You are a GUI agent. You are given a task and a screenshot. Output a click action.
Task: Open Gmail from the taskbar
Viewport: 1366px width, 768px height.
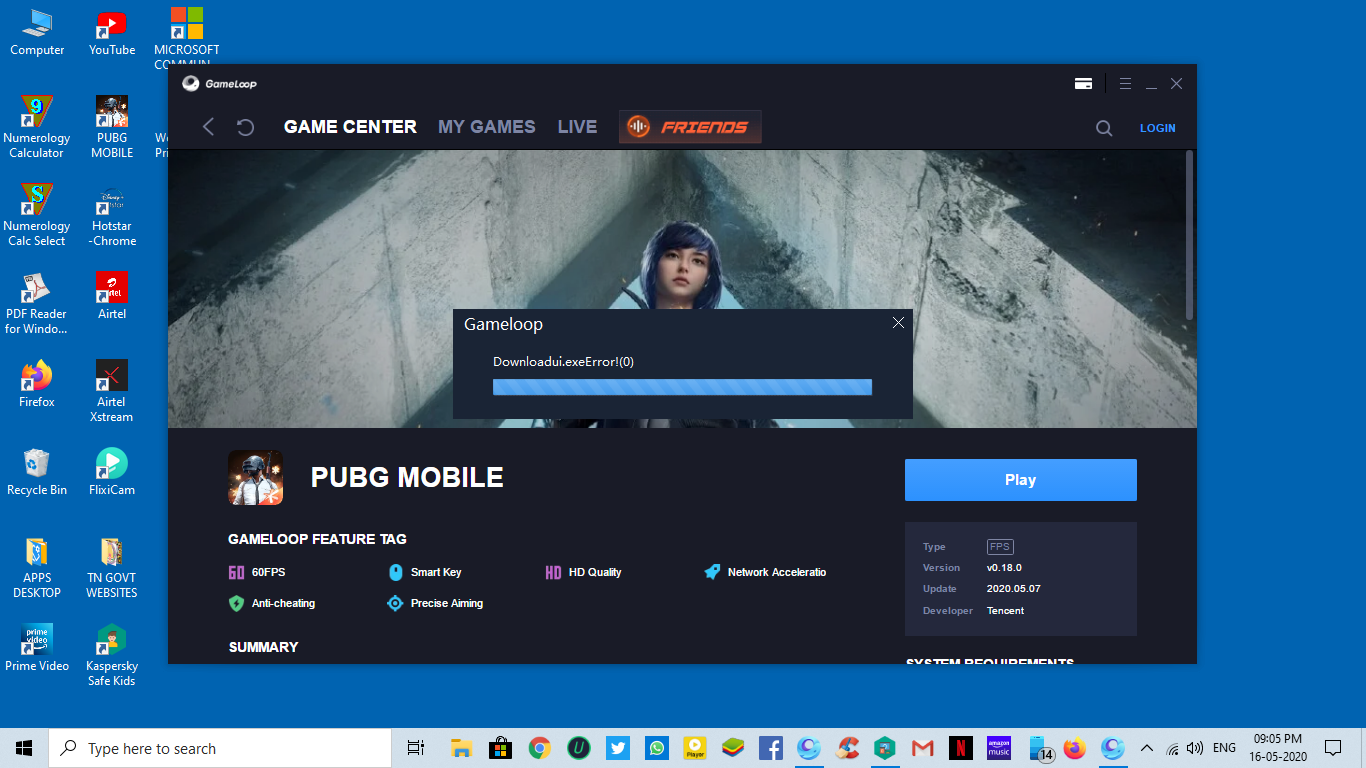(x=923, y=748)
